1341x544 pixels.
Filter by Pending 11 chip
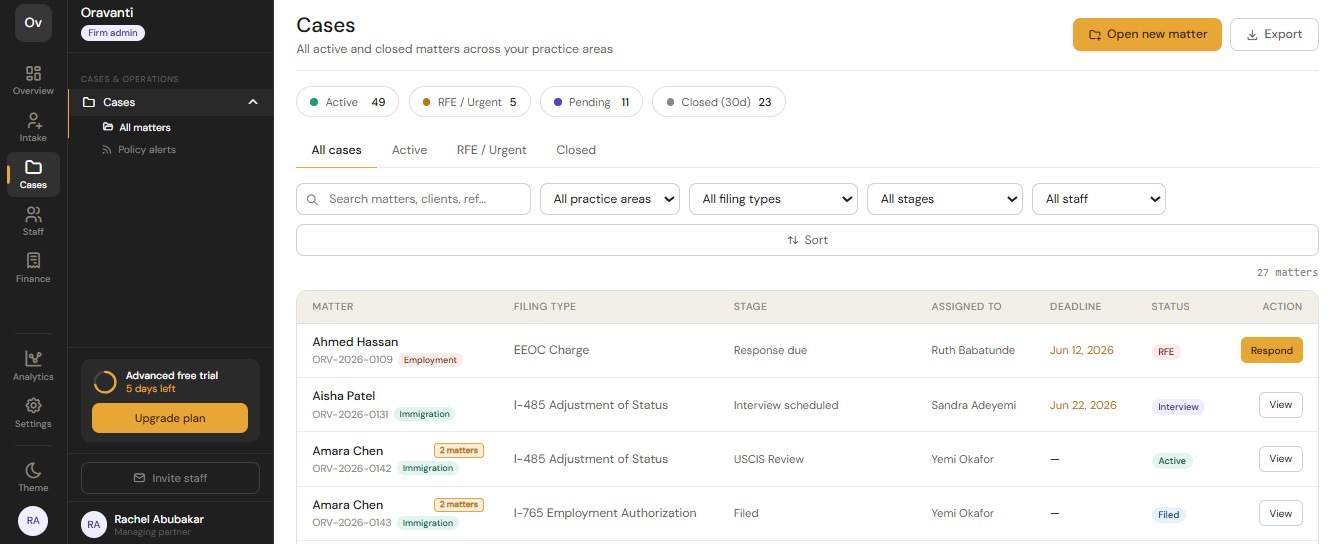click(x=591, y=102)
